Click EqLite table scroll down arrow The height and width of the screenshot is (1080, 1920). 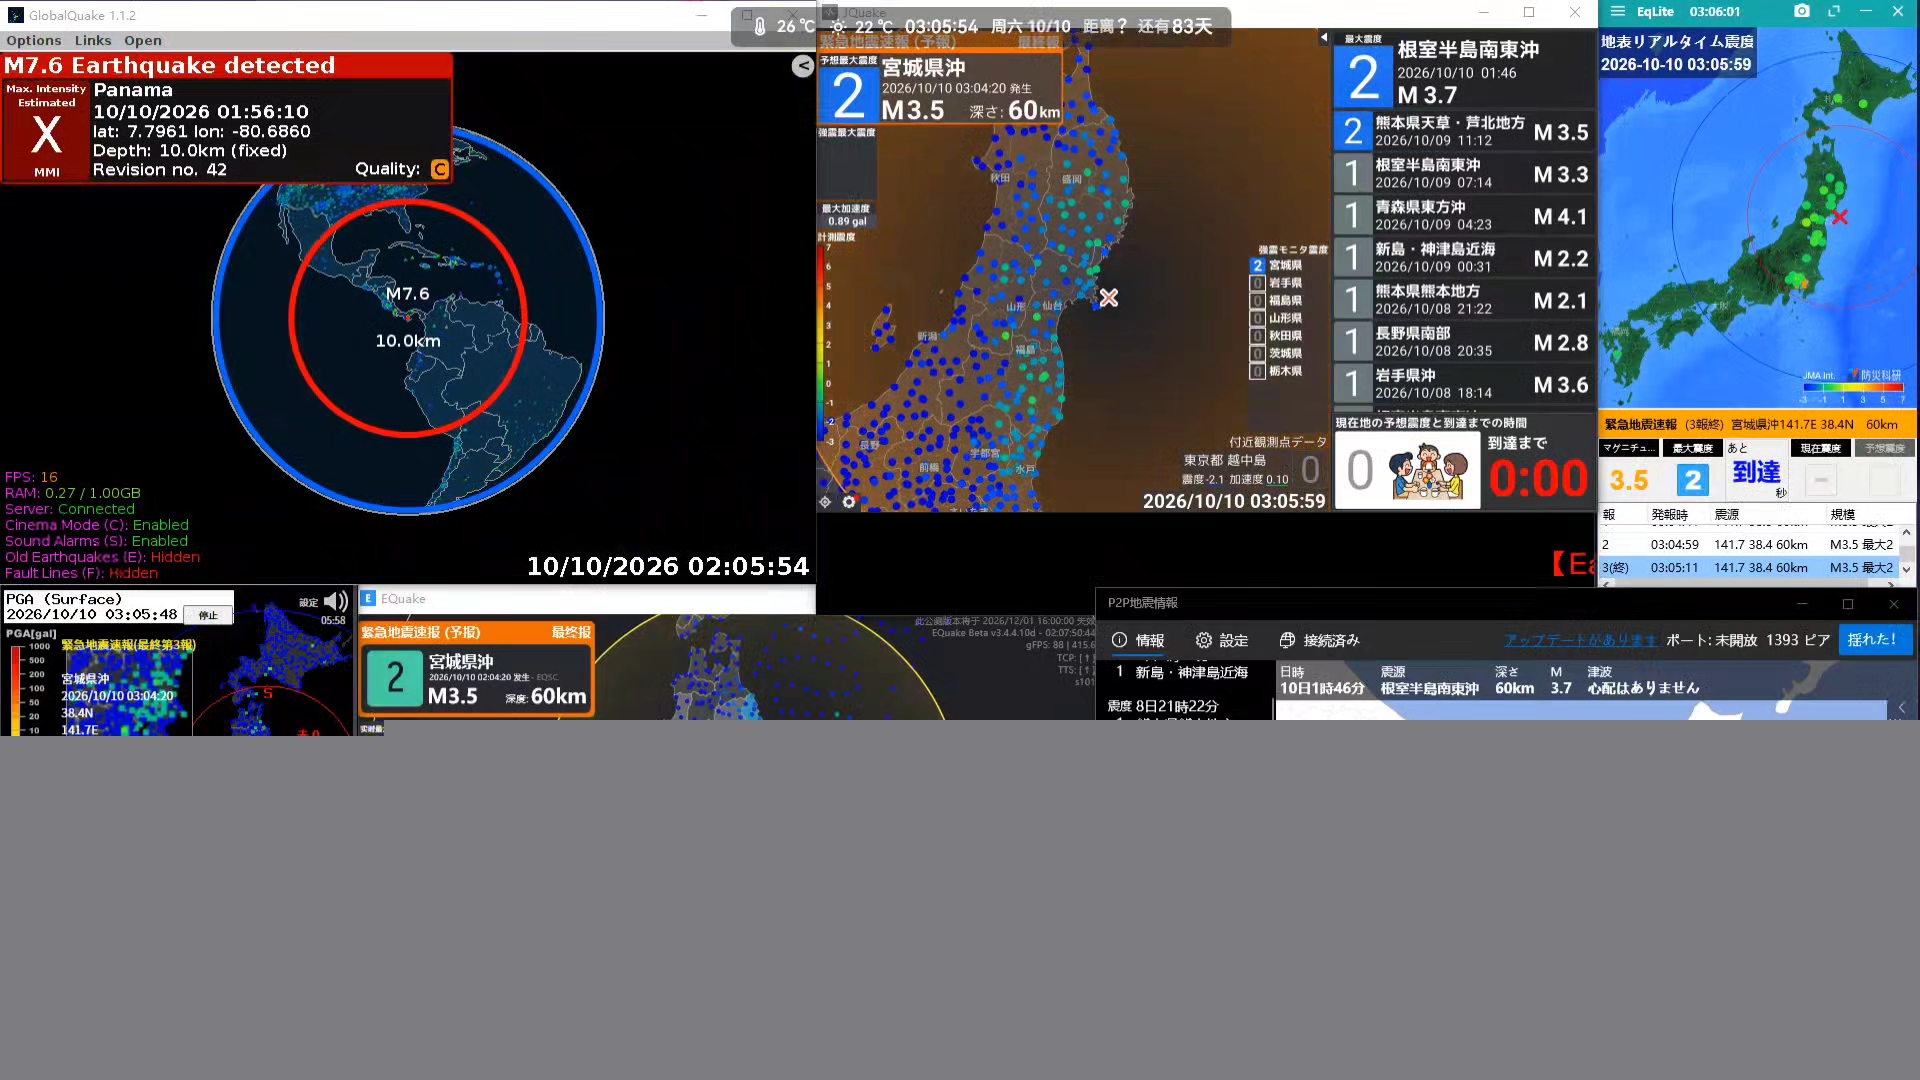coord(1906,569)
